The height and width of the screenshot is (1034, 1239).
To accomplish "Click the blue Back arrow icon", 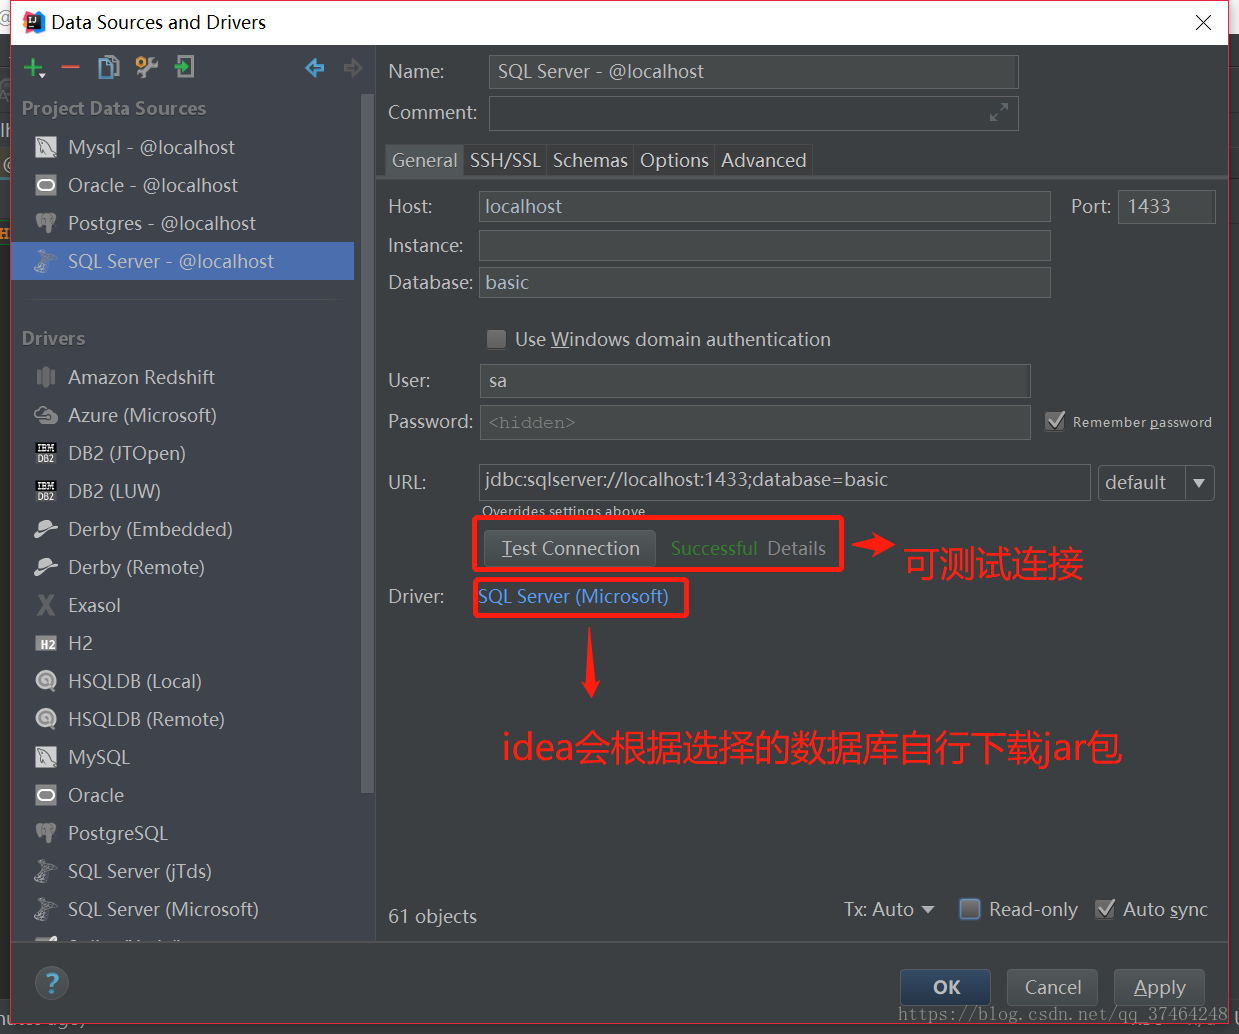I will [315, 68].
